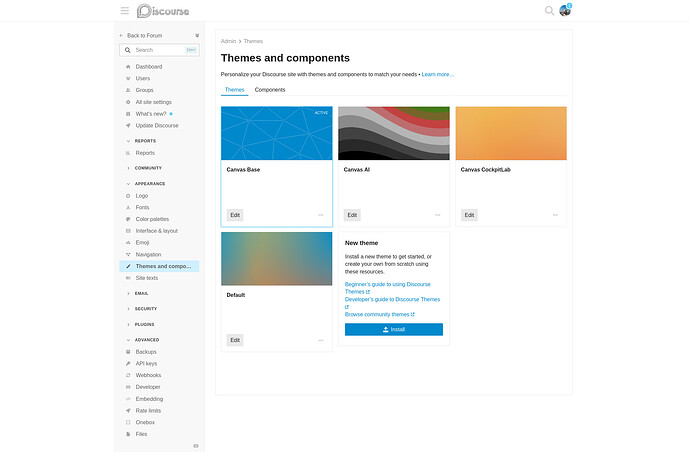The height and width of the screenshot is (452, 690).
Task: Click the Interface & layout icon
Action: click(128, 231)
